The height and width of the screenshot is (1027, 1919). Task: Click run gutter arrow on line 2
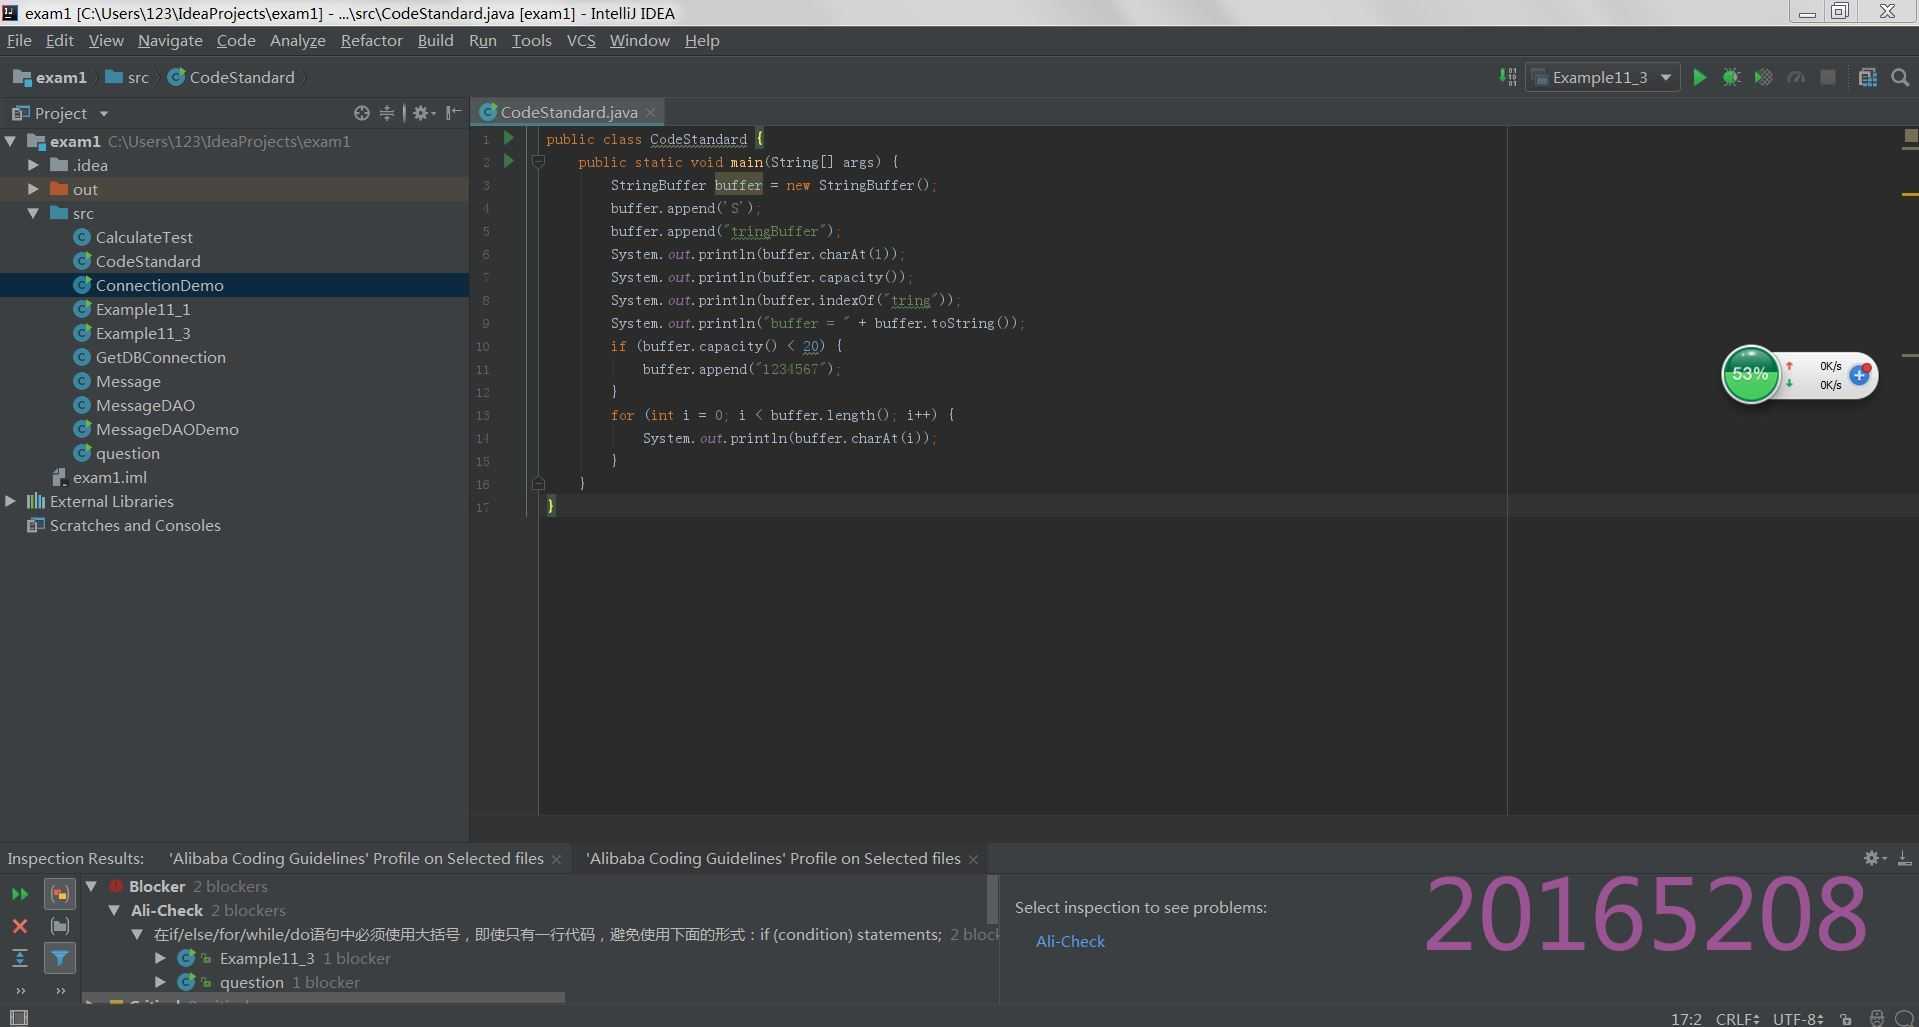[x=509, y=161]
